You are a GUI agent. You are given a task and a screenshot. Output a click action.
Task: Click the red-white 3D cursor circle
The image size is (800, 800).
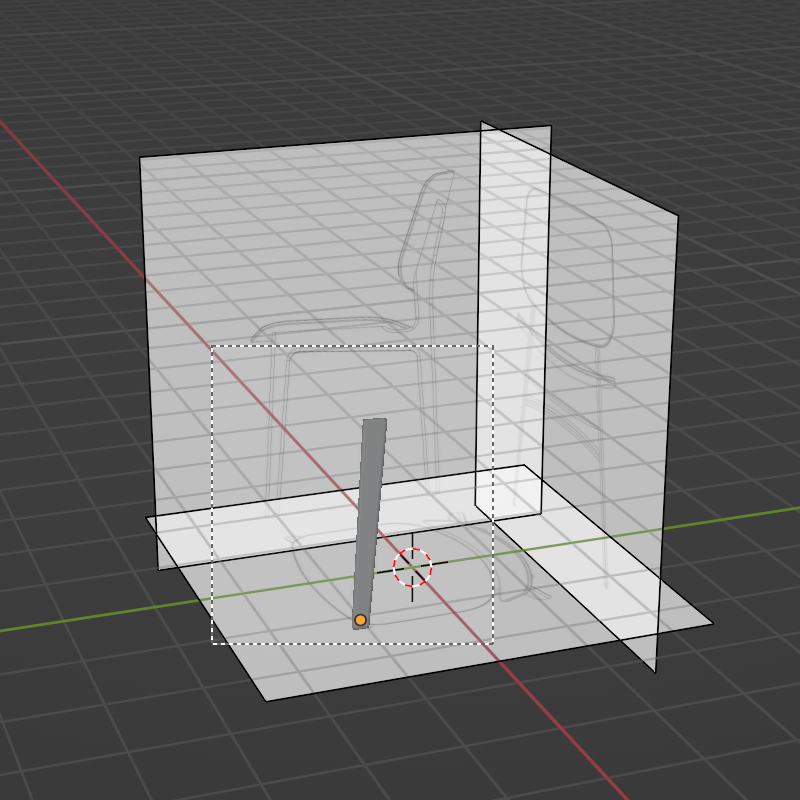point(412,567)
